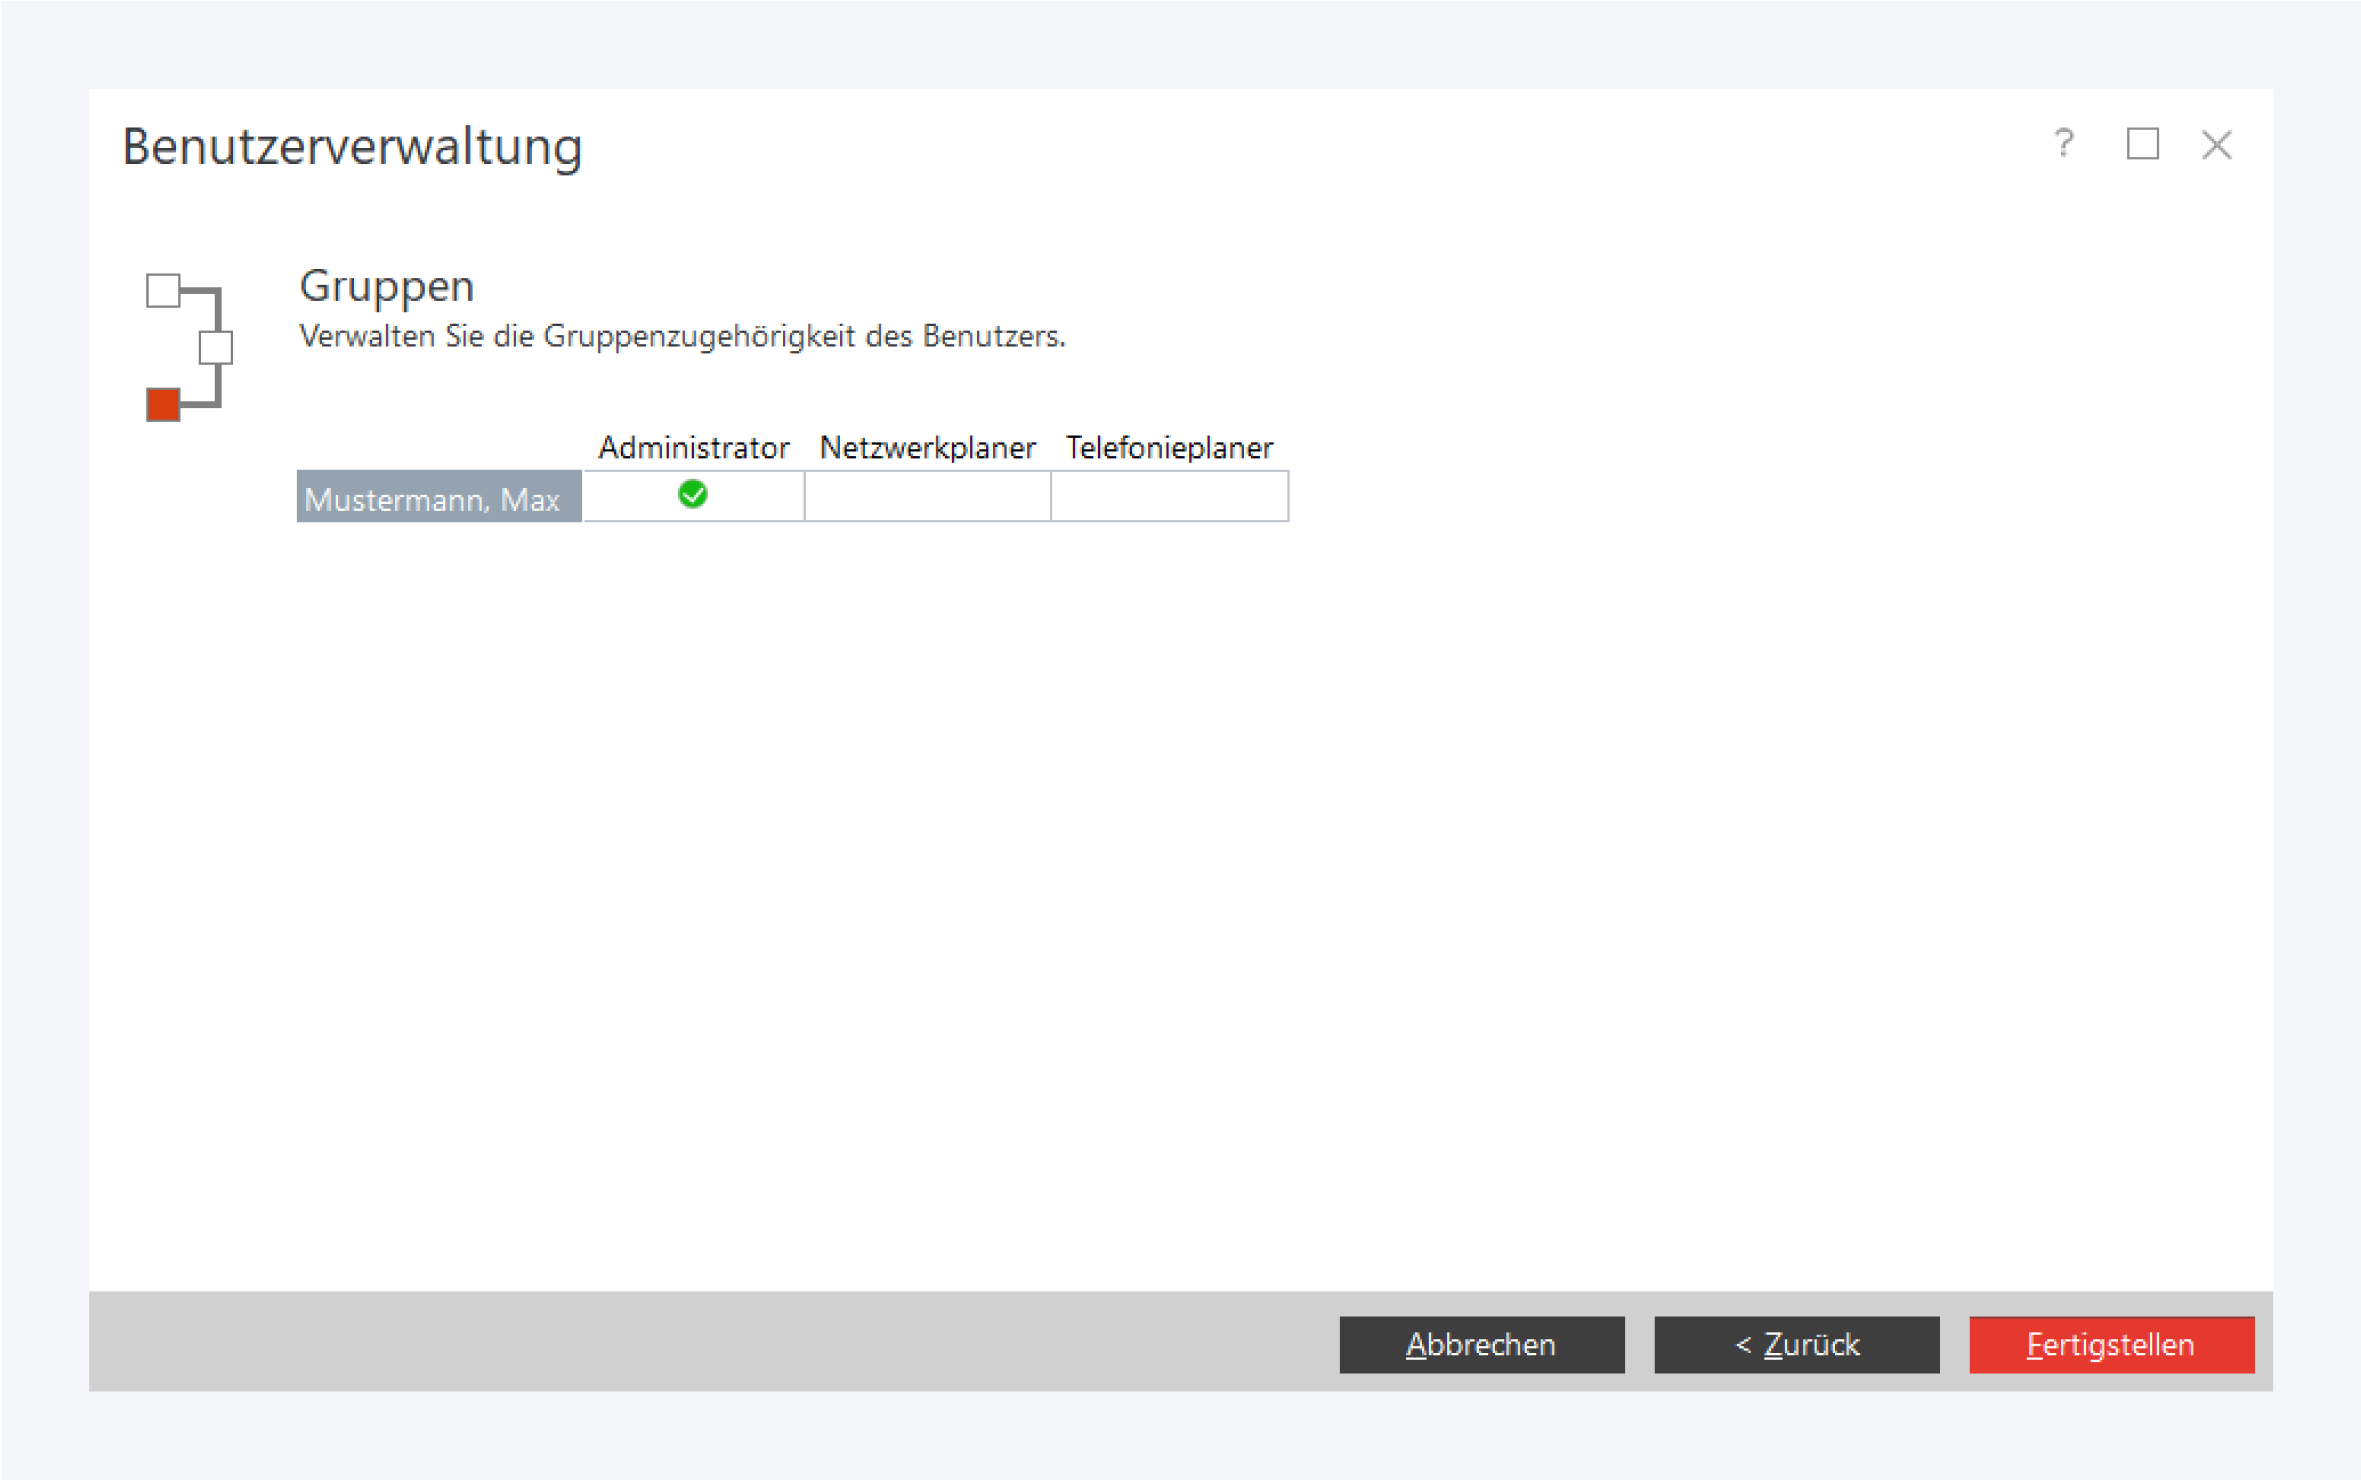Click the Netzwerkplaner column header
The height and width of the screenshot is (1480, 2361).
click(927, 447)
